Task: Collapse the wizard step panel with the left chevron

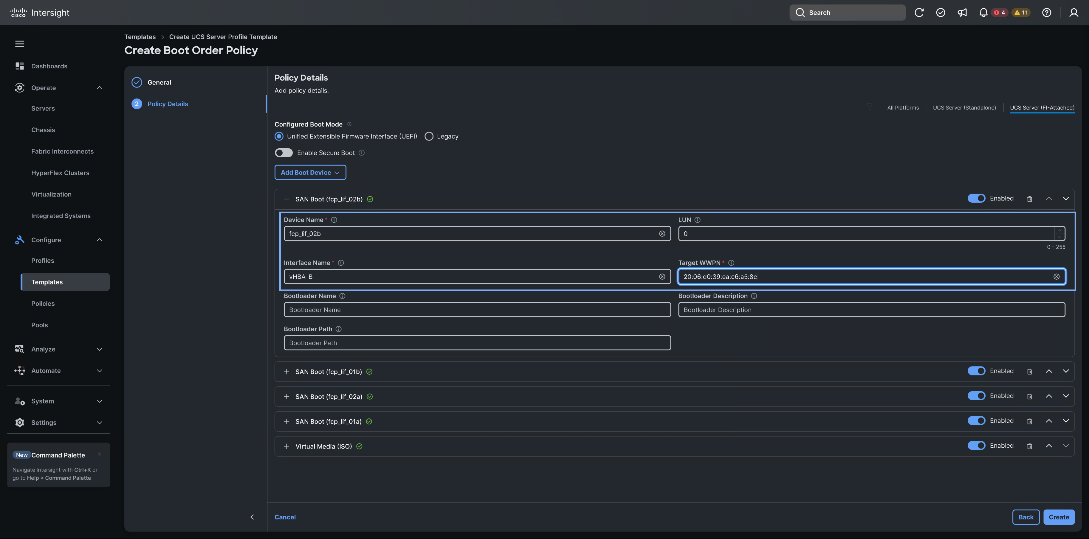Action: (x=252, y=517)
